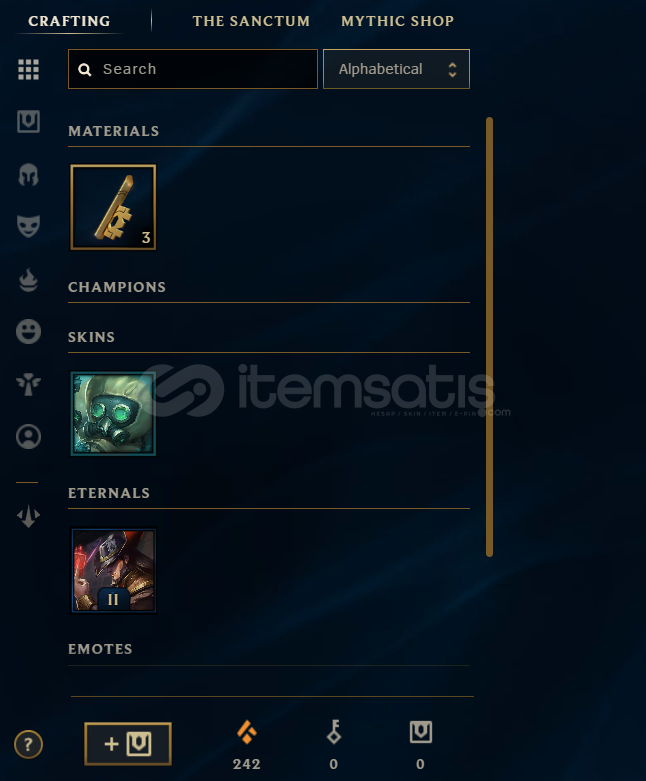
Task: Click the loot list vertical scrollbar
Action: 489,337
